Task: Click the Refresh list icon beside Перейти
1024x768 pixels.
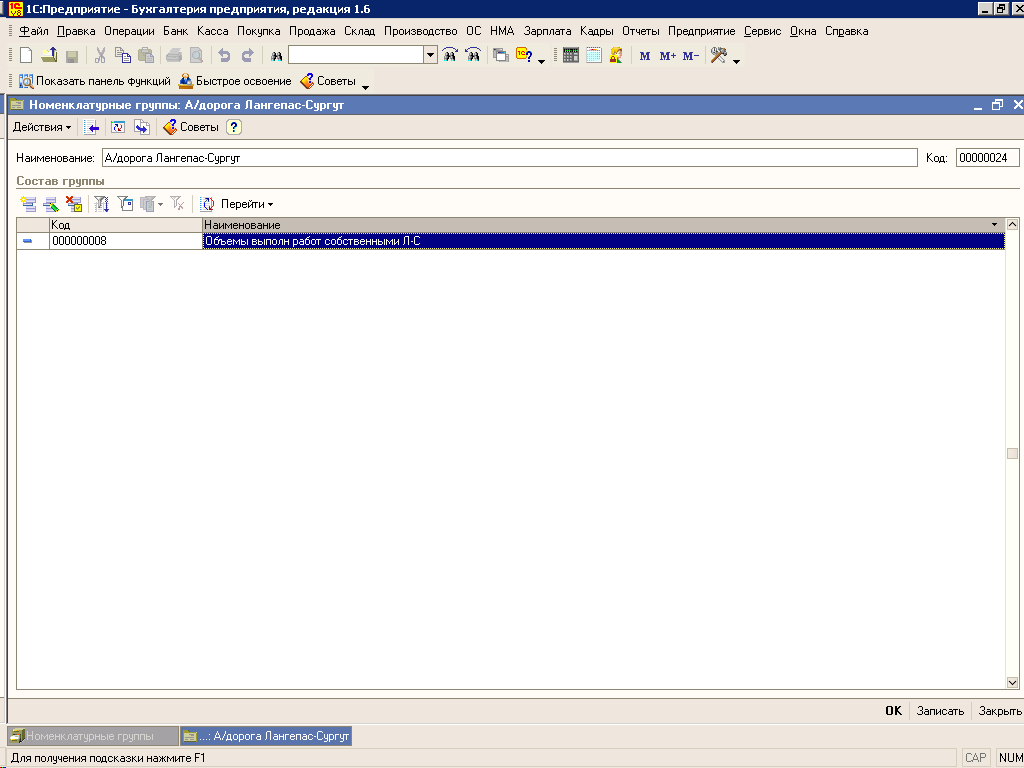Action: (x=207, y=204)
